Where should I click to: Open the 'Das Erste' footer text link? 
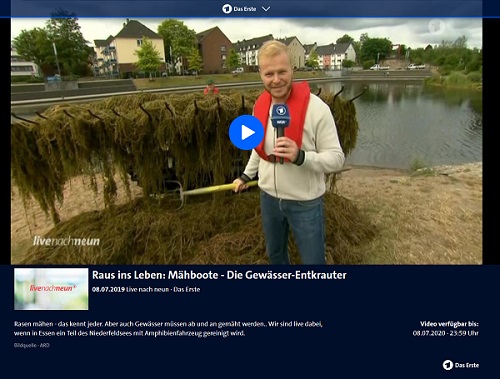[x=467, y=365]
